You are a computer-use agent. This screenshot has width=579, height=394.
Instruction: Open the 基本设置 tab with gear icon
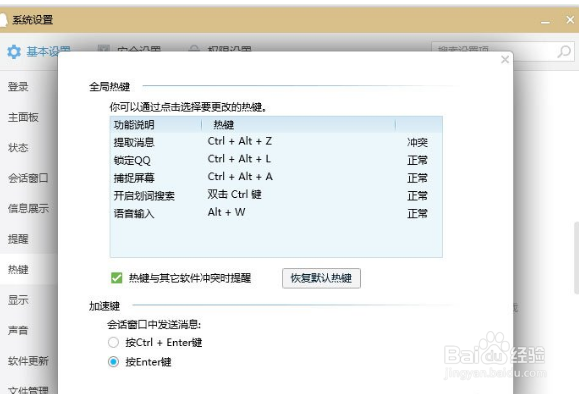coord(39,51)
